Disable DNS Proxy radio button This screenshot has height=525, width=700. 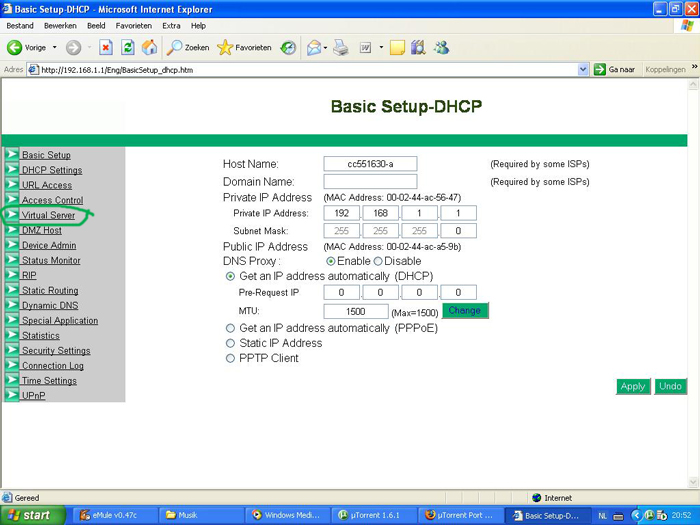[378, 261]
